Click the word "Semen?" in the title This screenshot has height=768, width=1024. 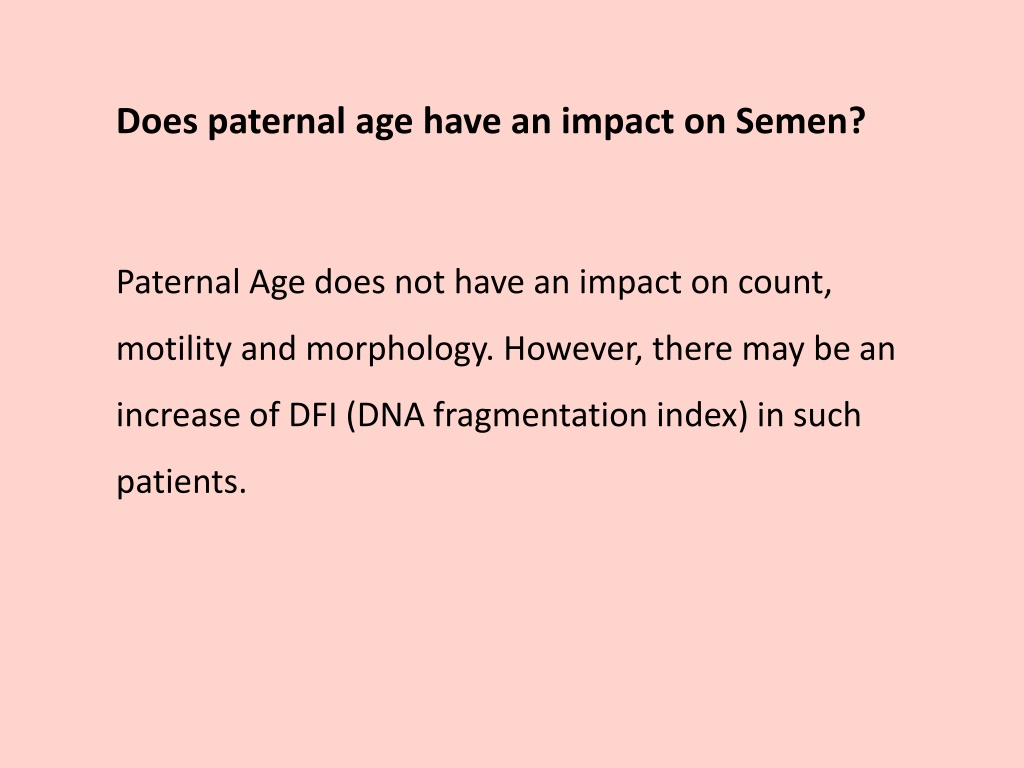point(800,121)
